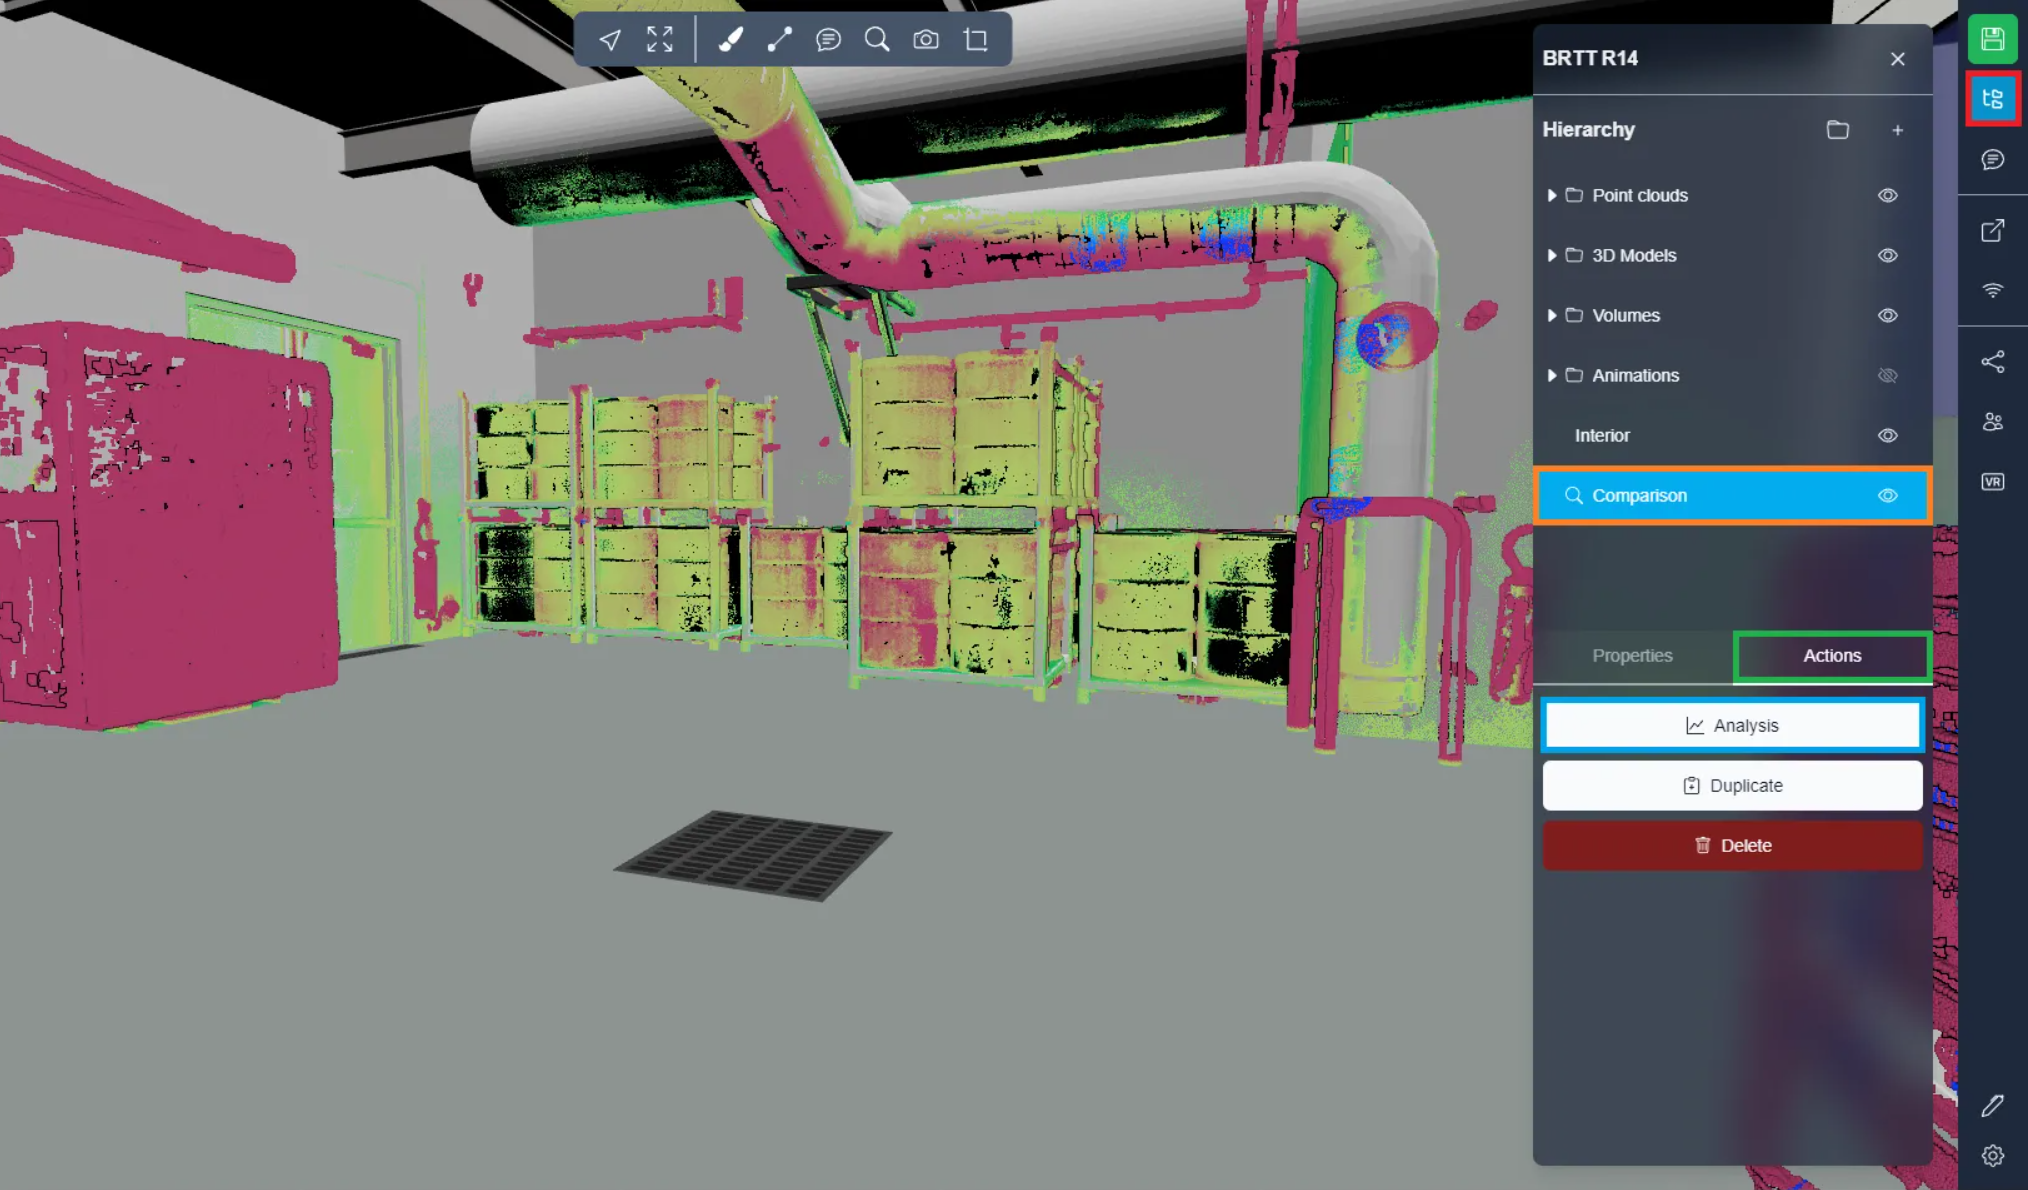Viewport: 2028px width, 1190px height.
Task: Select the Actions tab
Action: 1832,656
